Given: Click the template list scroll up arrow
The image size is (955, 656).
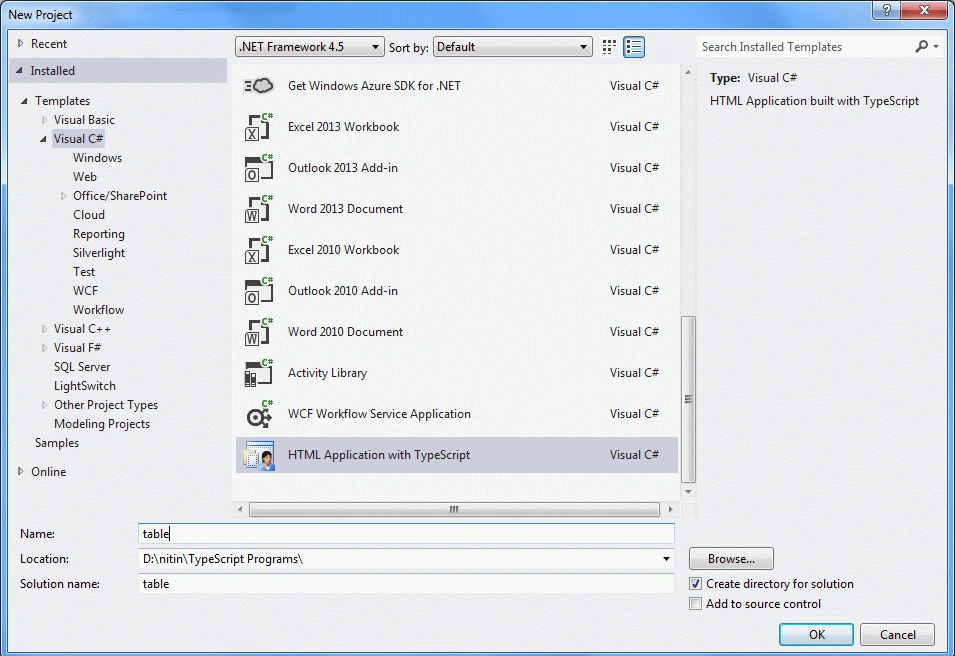Looking at the screenshot, I should pos(688,72).
